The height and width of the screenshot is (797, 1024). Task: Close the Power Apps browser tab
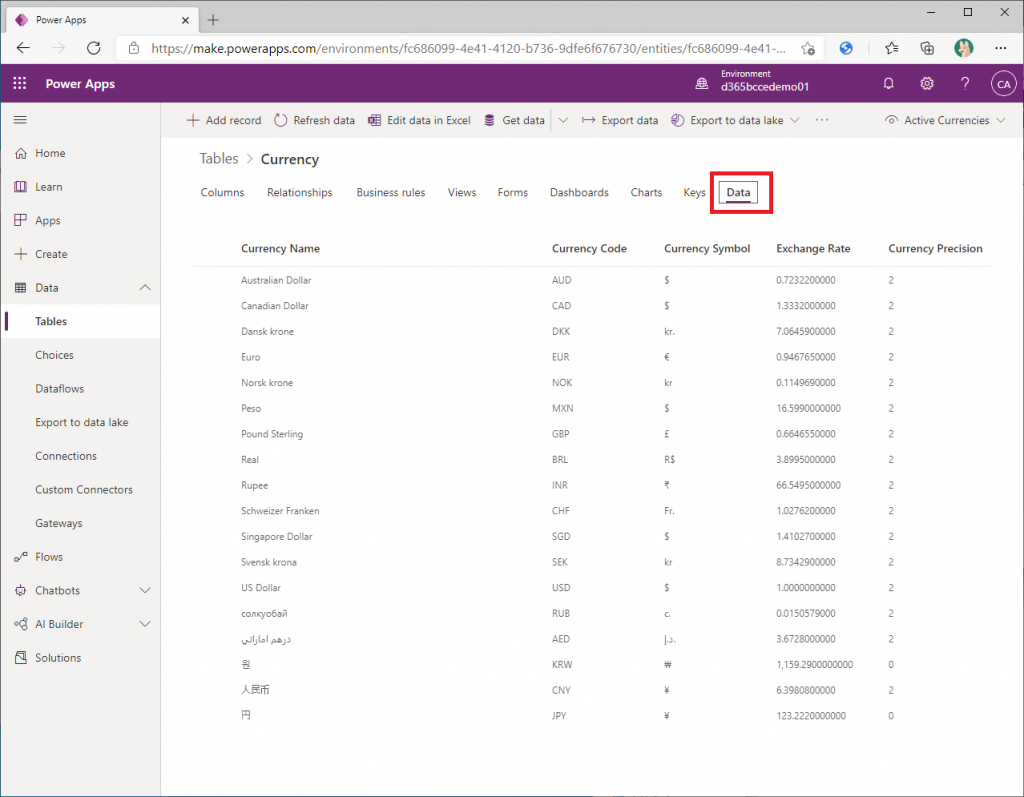click(185, 20)
